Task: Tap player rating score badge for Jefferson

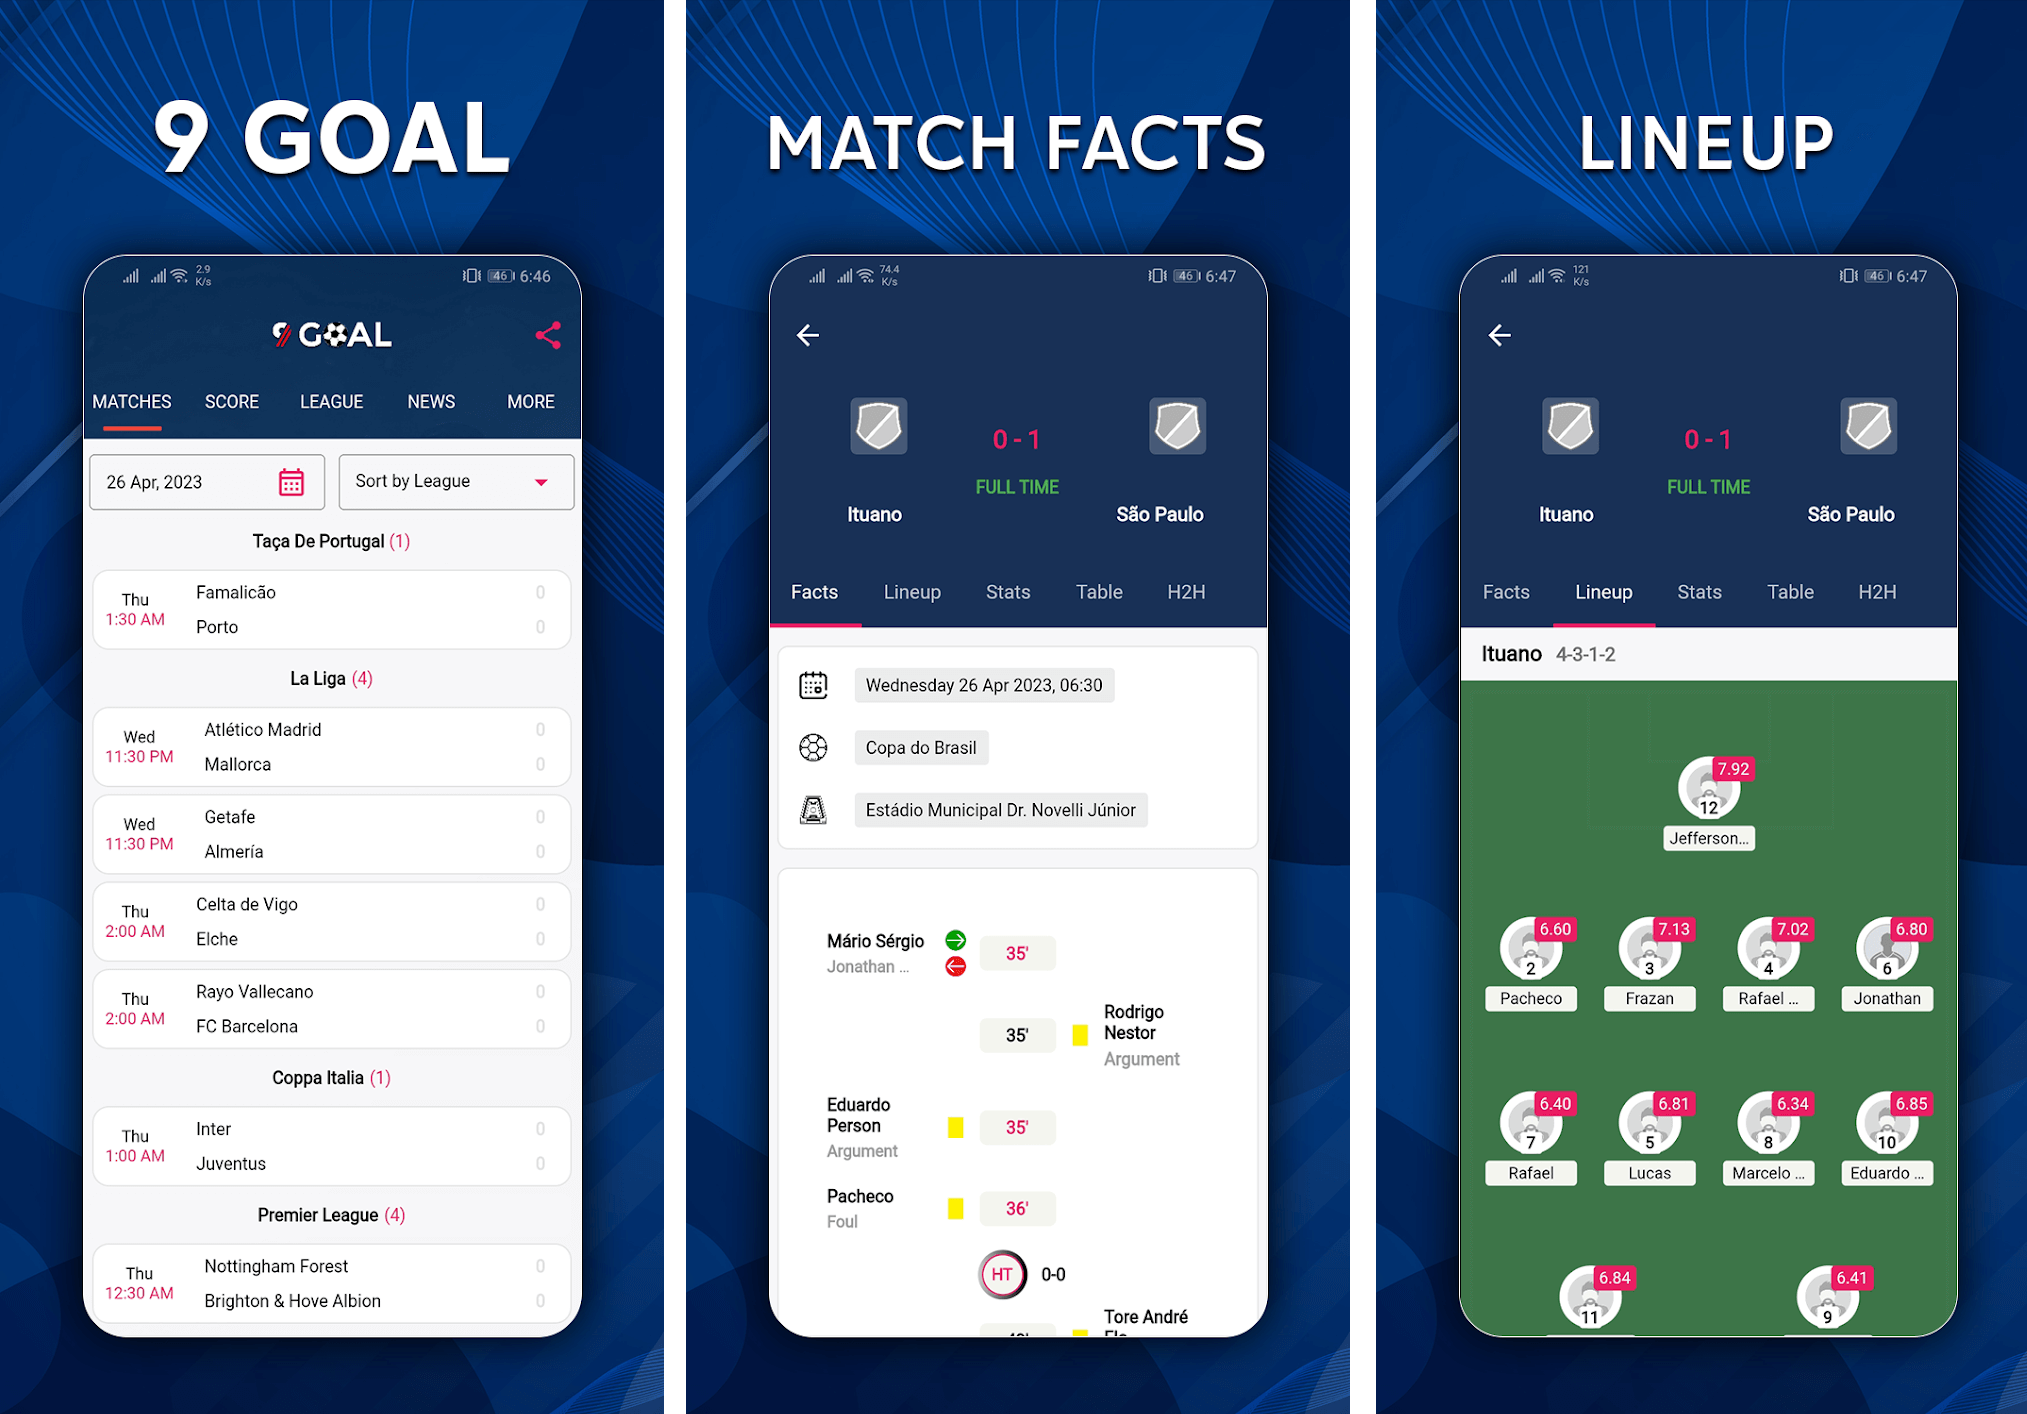Action: tap(1736, 770)
